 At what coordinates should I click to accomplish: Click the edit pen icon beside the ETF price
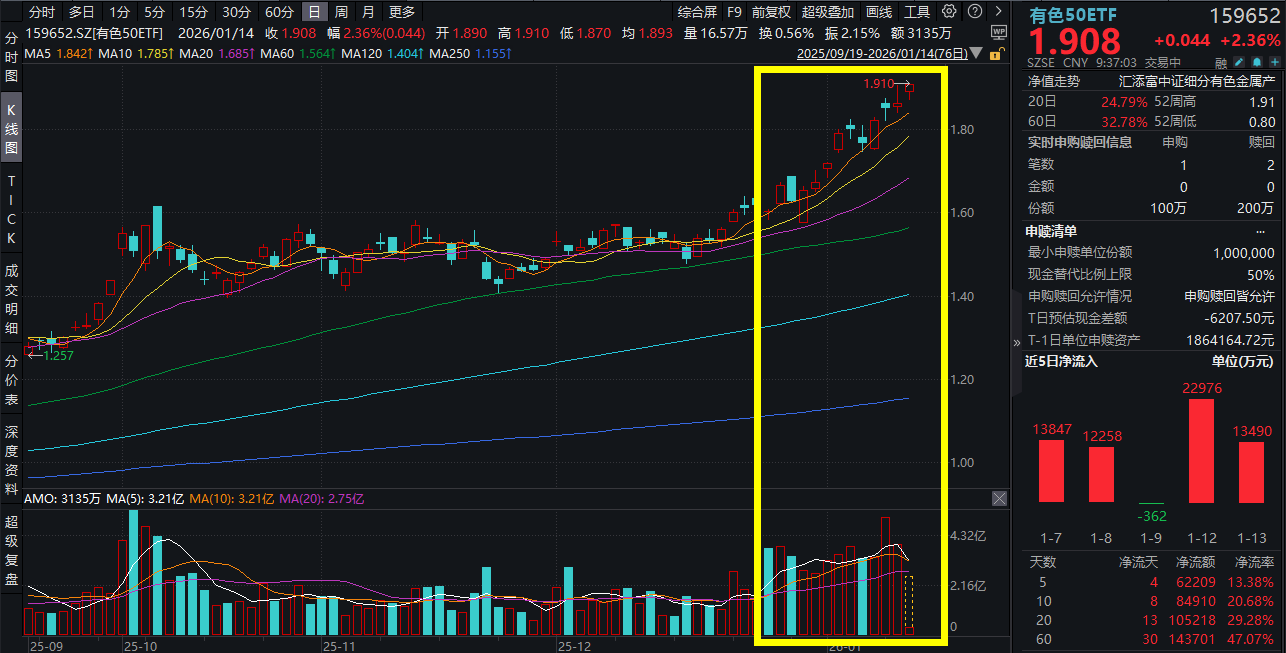1238,62
